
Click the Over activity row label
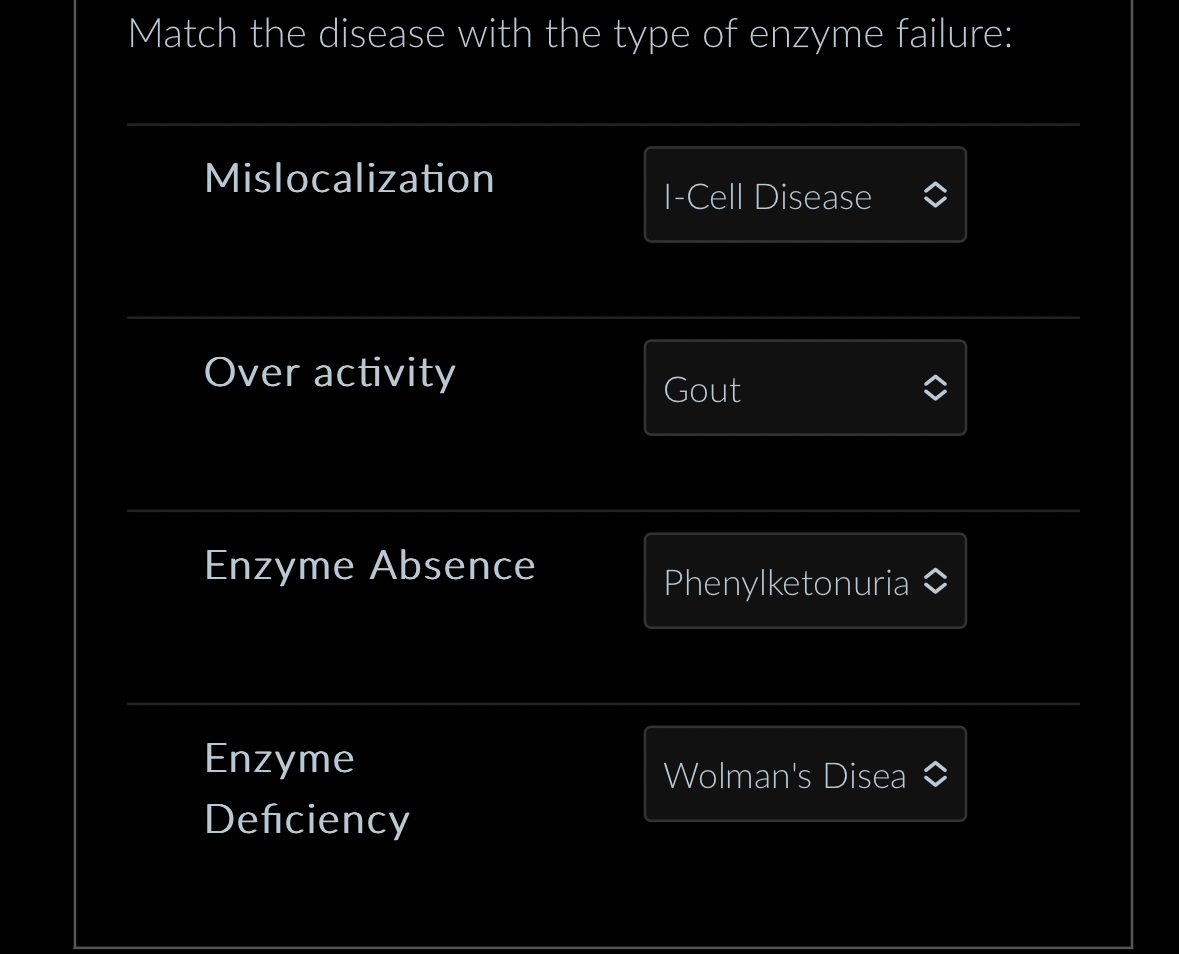pyautogui.click(x=330, y=372)
